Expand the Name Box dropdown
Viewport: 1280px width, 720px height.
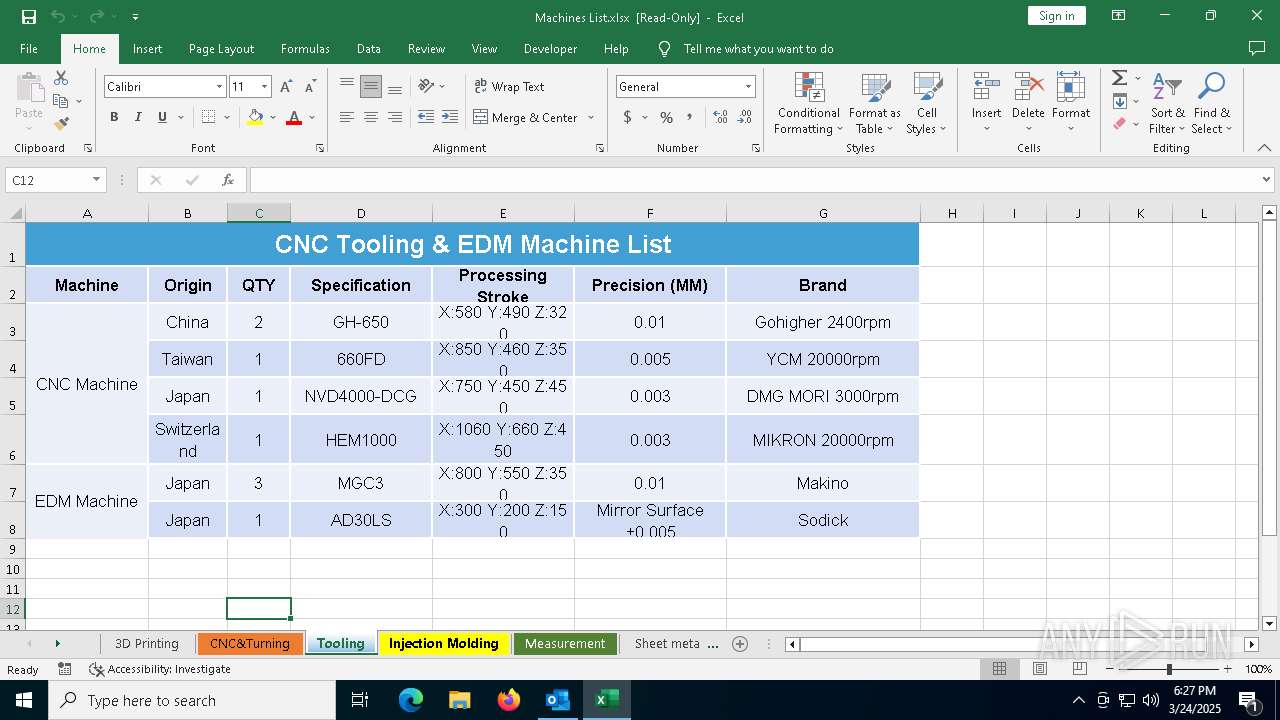pyautogui.click(x=96, y=180)
